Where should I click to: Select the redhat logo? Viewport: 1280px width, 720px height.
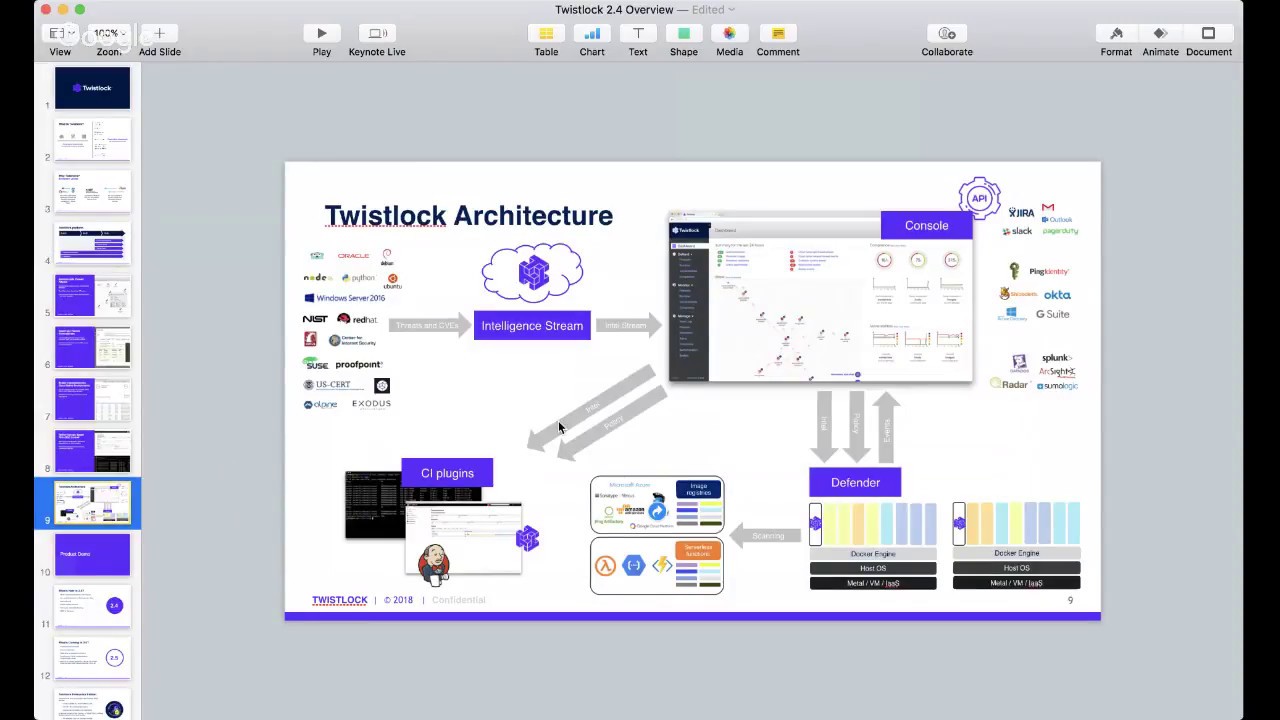coord(358,319)
